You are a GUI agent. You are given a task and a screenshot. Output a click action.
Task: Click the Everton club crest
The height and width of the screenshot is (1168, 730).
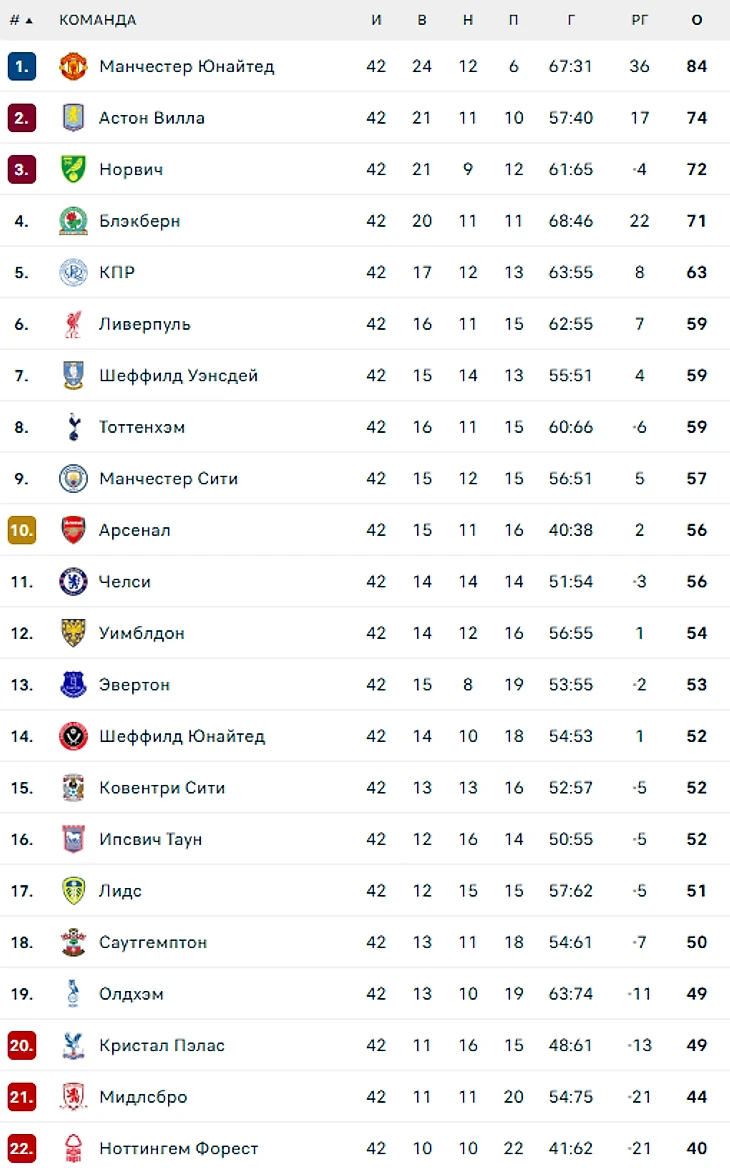pyautogui.click(x=73, y=685)
